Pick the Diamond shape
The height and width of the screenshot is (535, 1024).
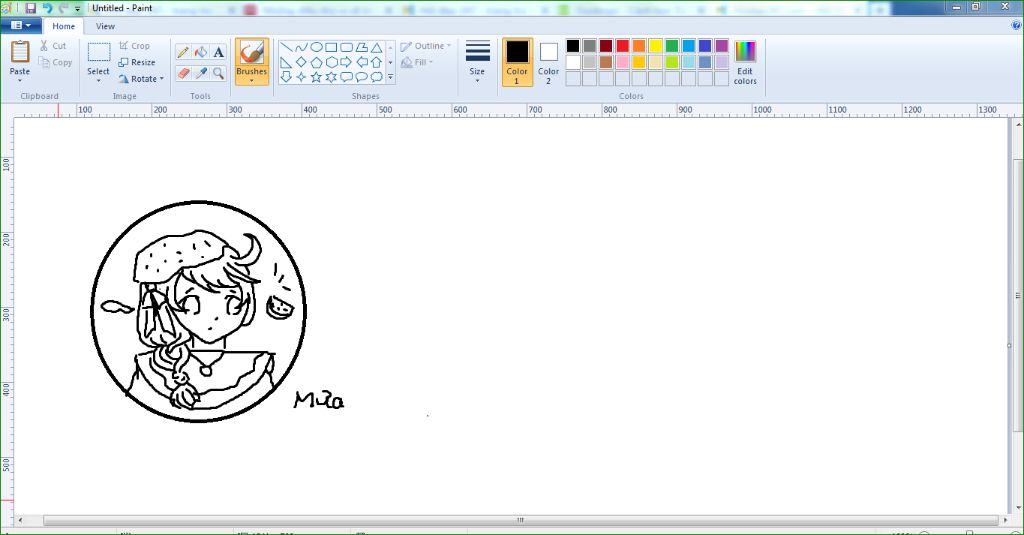(x=301, y=62)
